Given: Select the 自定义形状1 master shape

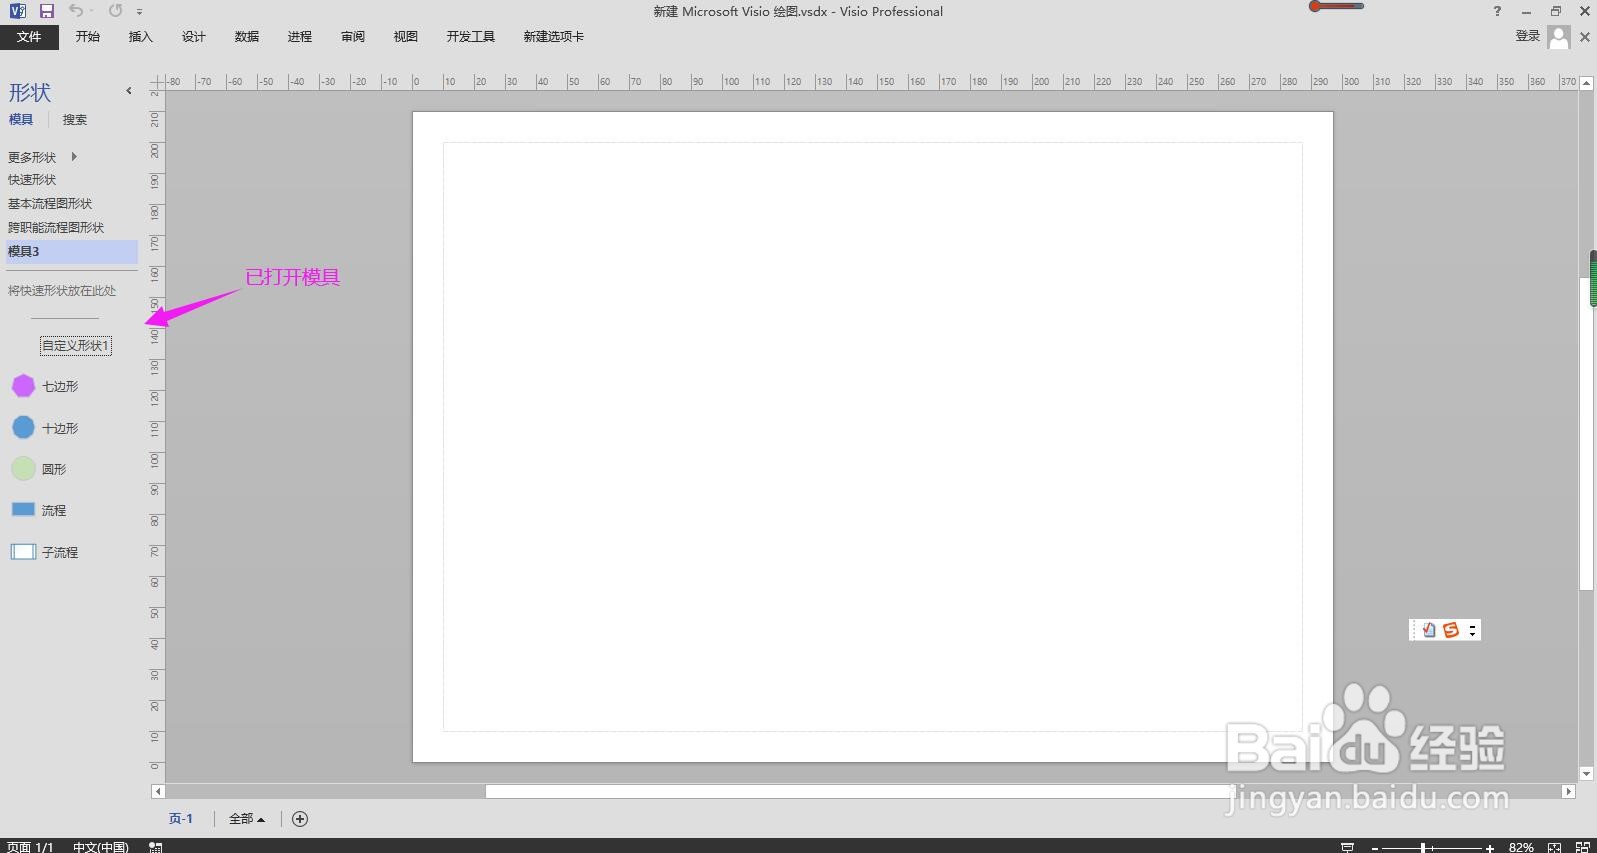Looking at the screenshot, I should pos(76,346).
